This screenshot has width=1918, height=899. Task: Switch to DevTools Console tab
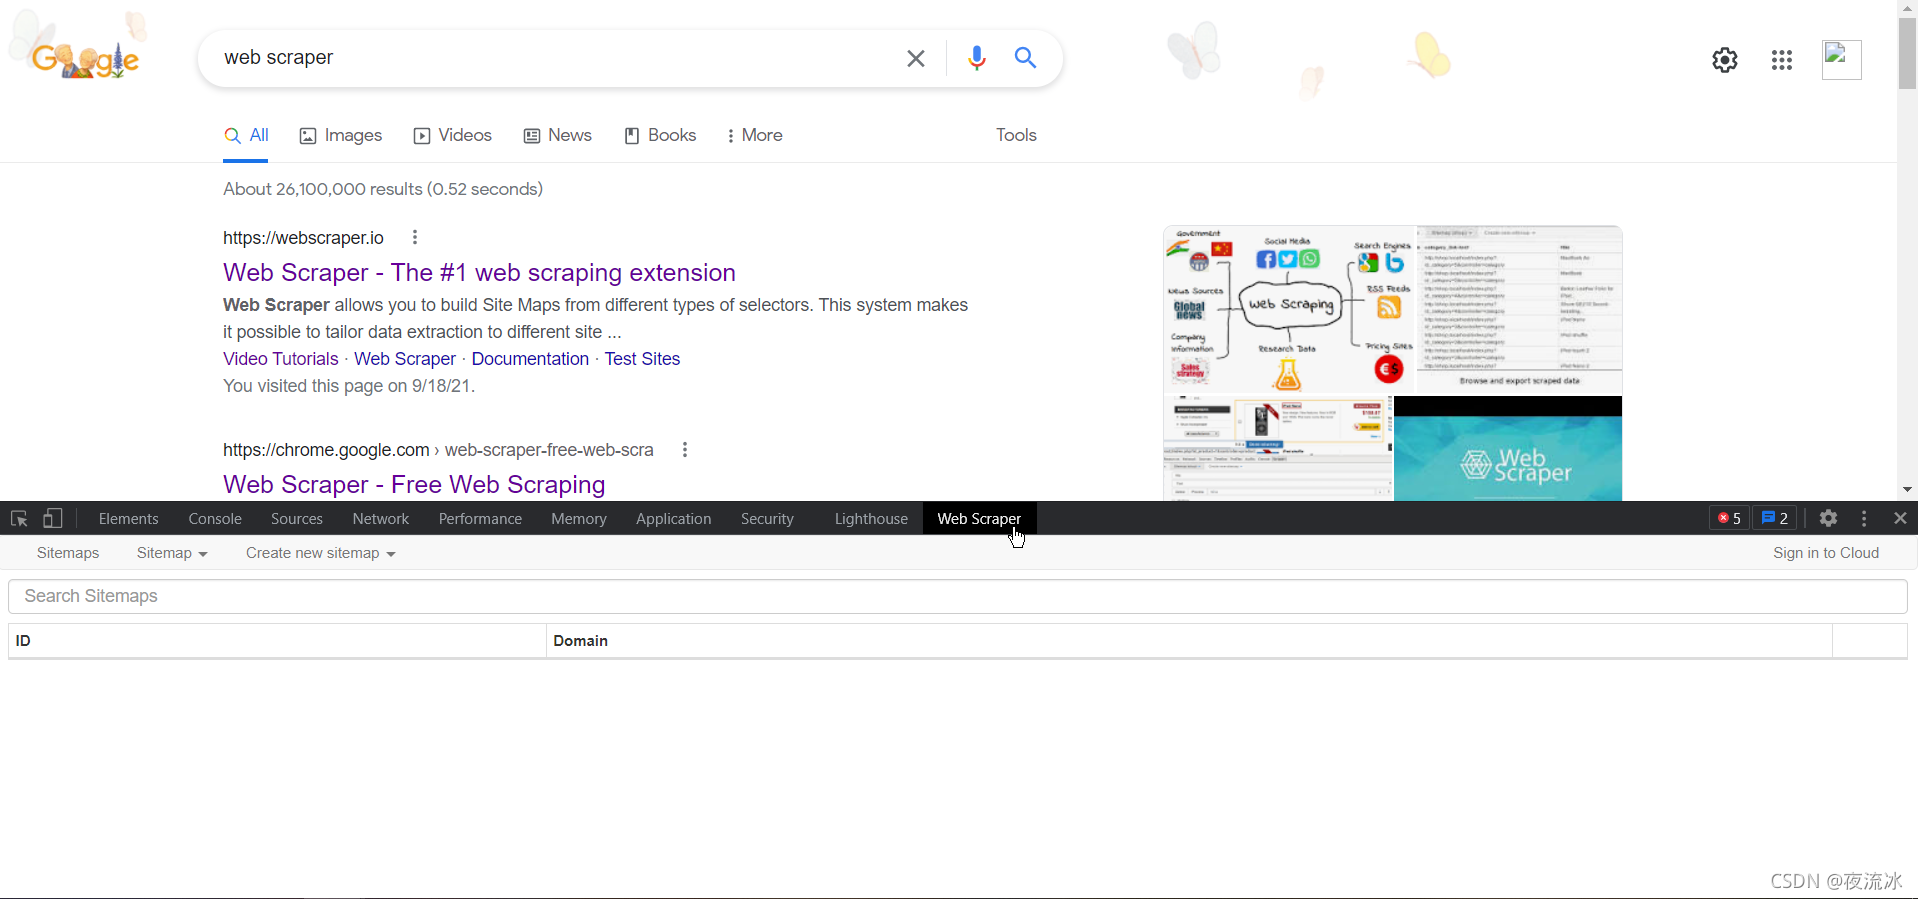[215, 518]
